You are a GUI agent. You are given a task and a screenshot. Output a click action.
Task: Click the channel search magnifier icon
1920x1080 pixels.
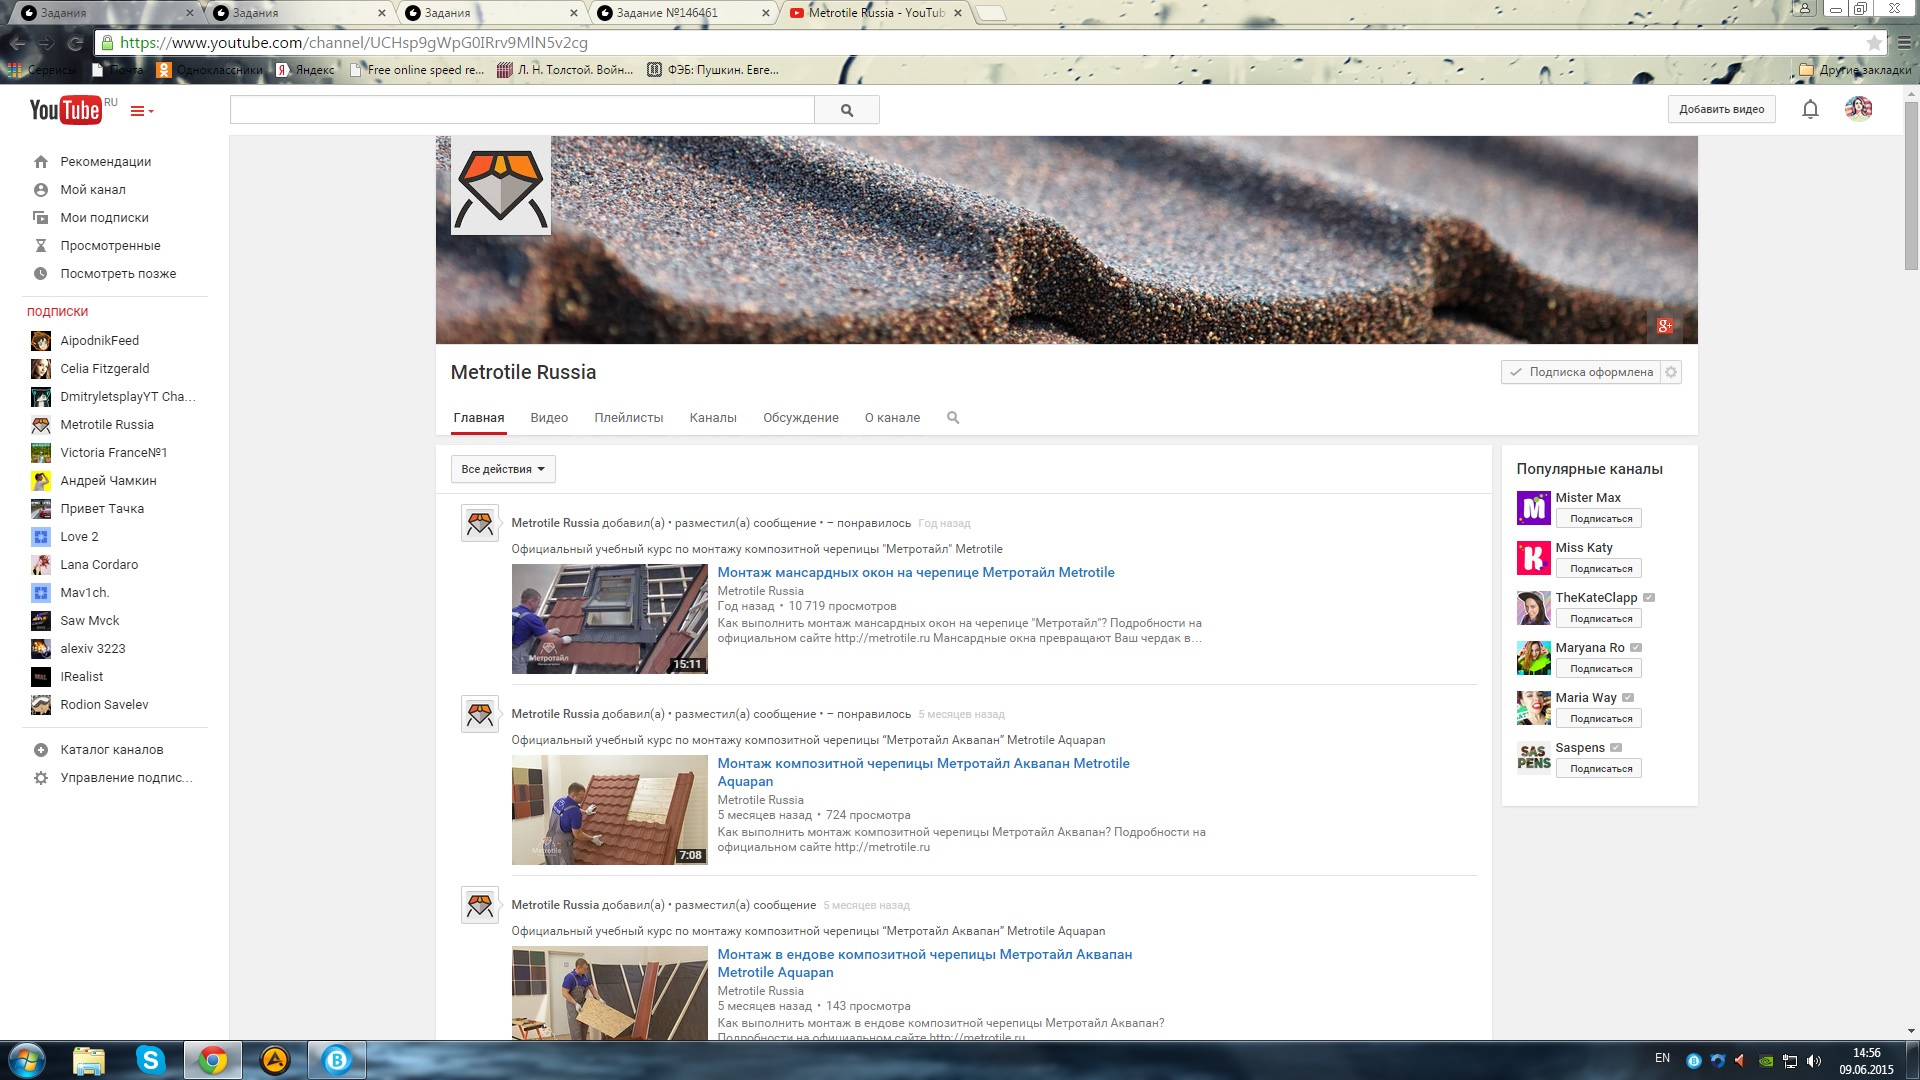(953, 418)
